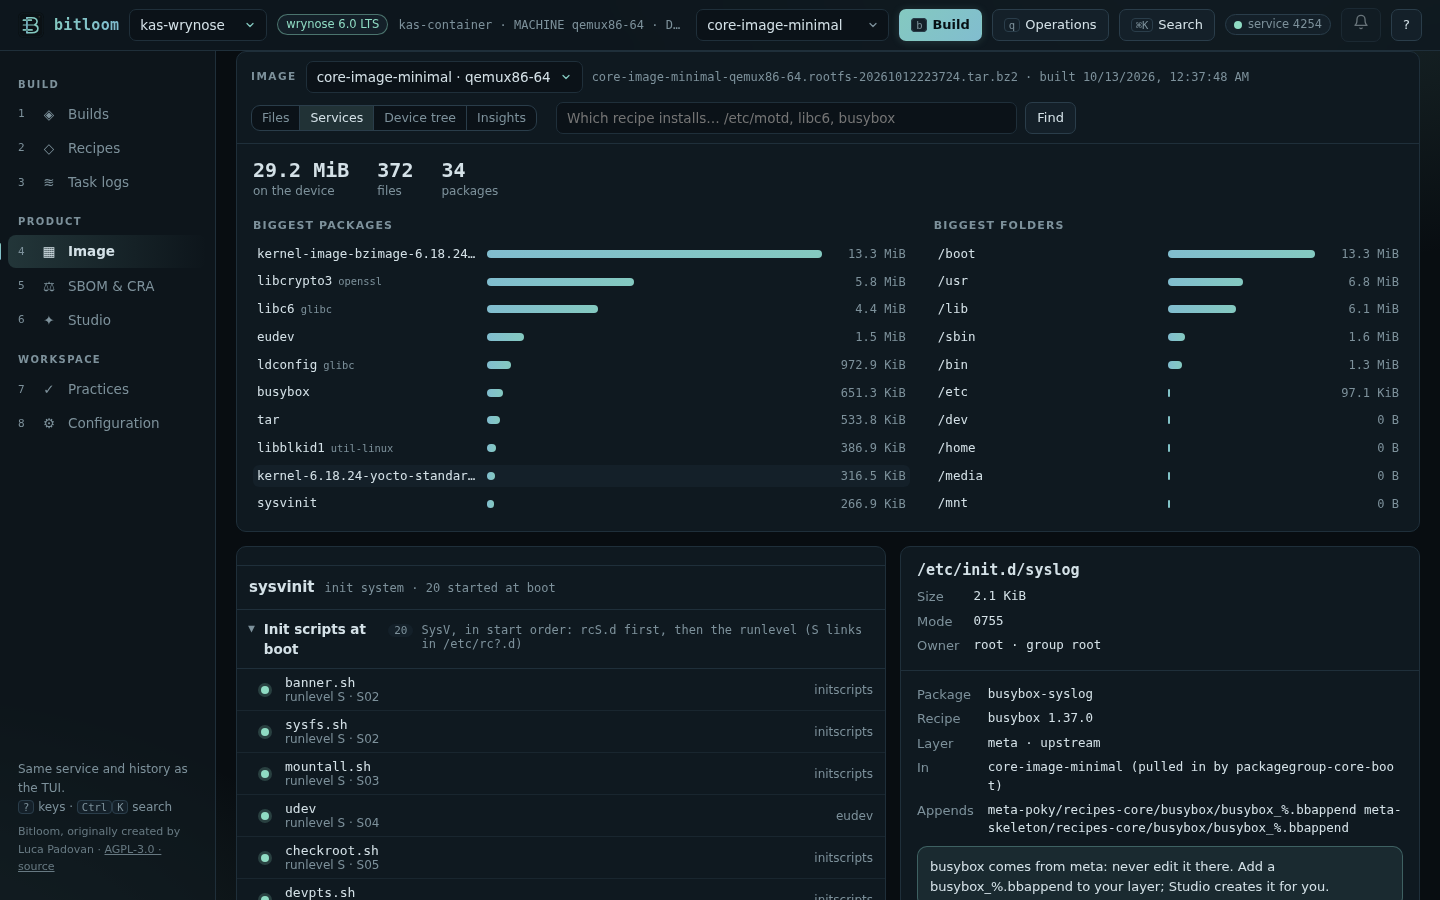Focus the Which recipe installs search field
Viewport: 1440px width, 900px height.
pos(786,118)
